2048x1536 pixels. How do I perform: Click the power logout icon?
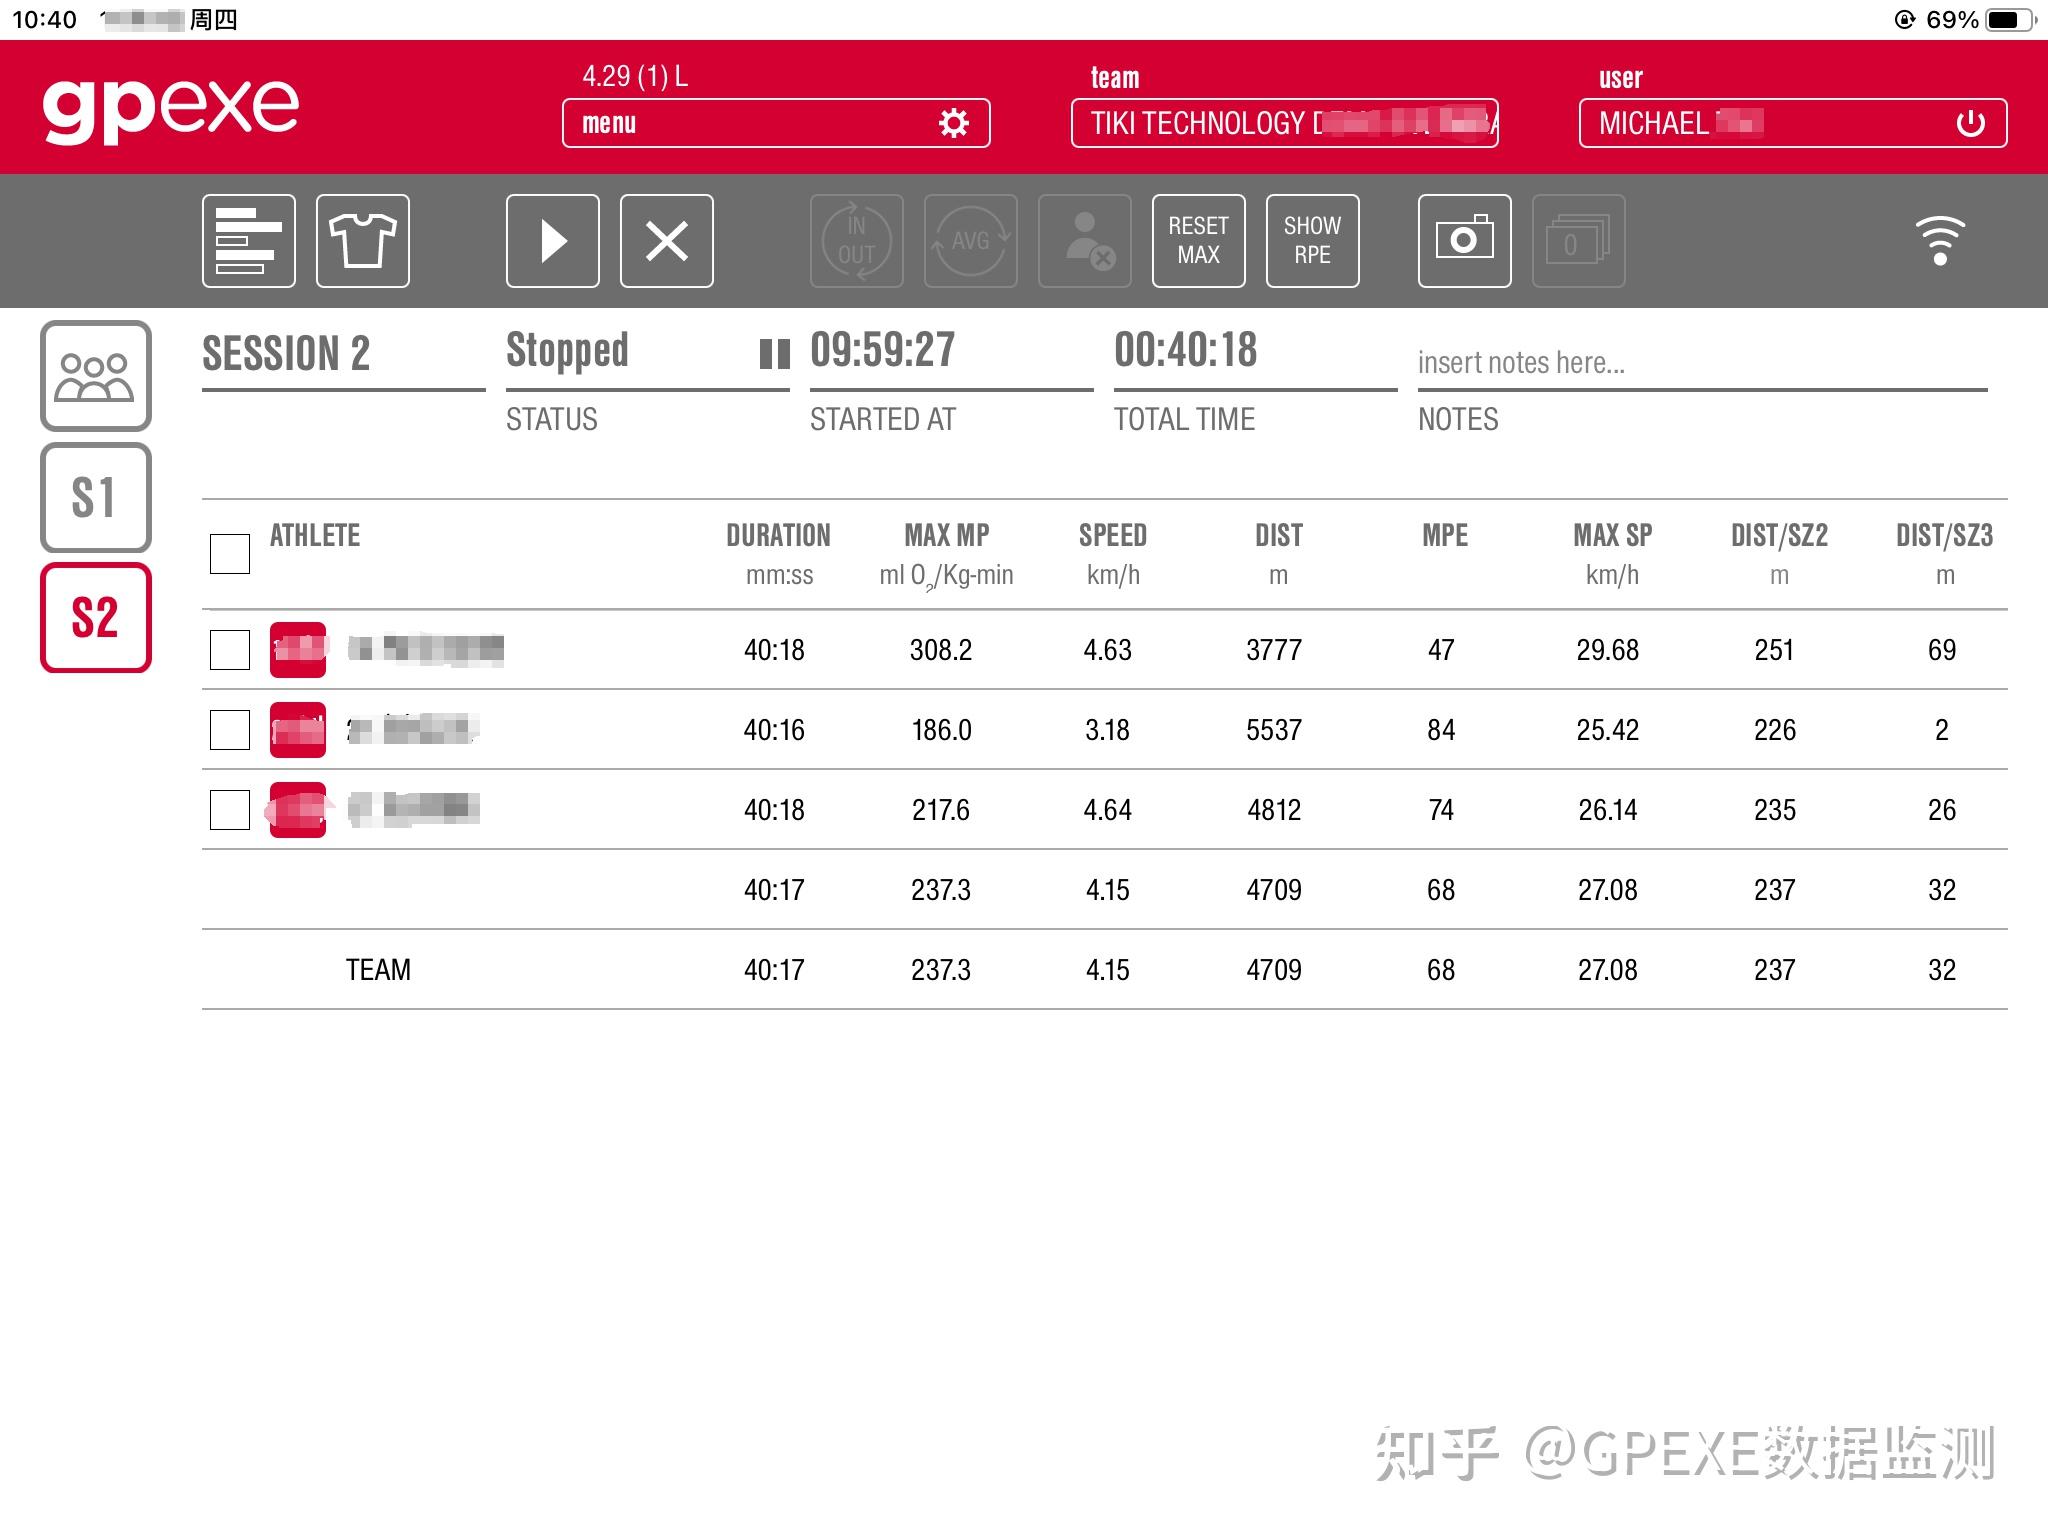[x=1970, y=123]
